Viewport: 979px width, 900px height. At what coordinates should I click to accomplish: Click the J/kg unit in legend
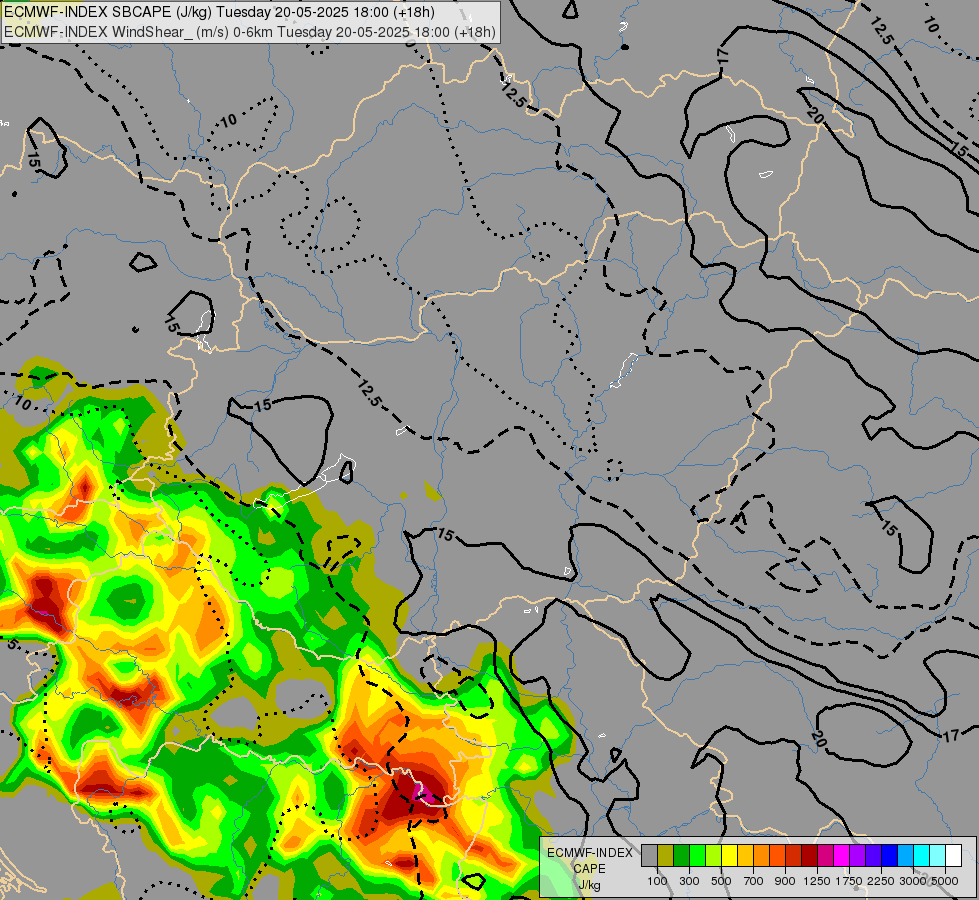[589, 885]
